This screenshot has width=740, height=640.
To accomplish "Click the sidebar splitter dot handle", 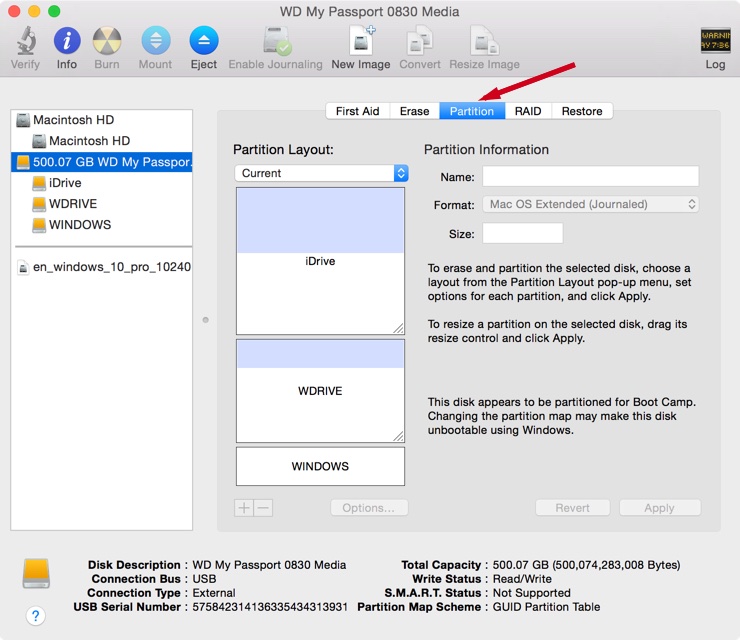I will coord(206,320).
